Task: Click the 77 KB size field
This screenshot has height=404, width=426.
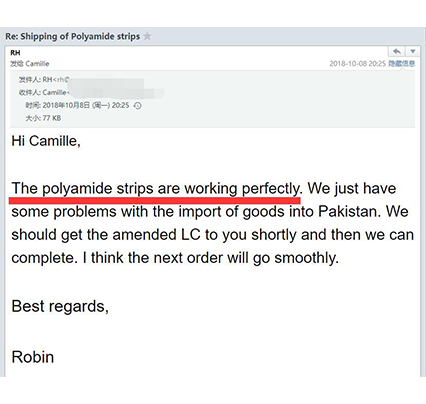Action: coord(43,118)
